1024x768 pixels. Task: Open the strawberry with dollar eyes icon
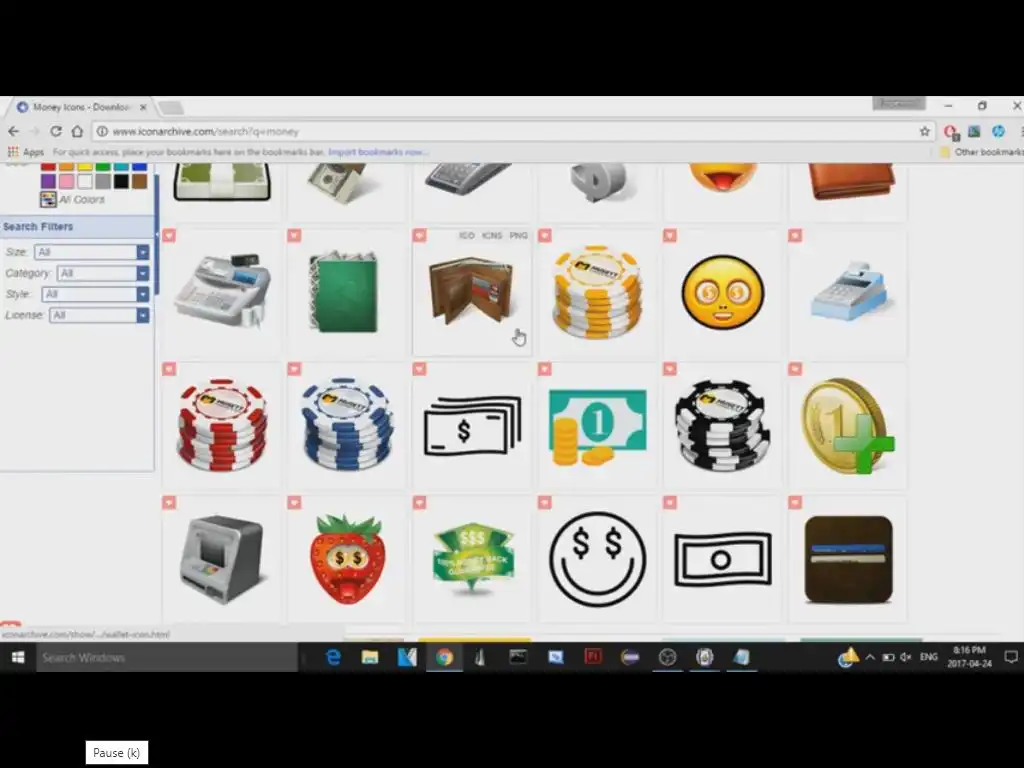[x=347, y=559]
